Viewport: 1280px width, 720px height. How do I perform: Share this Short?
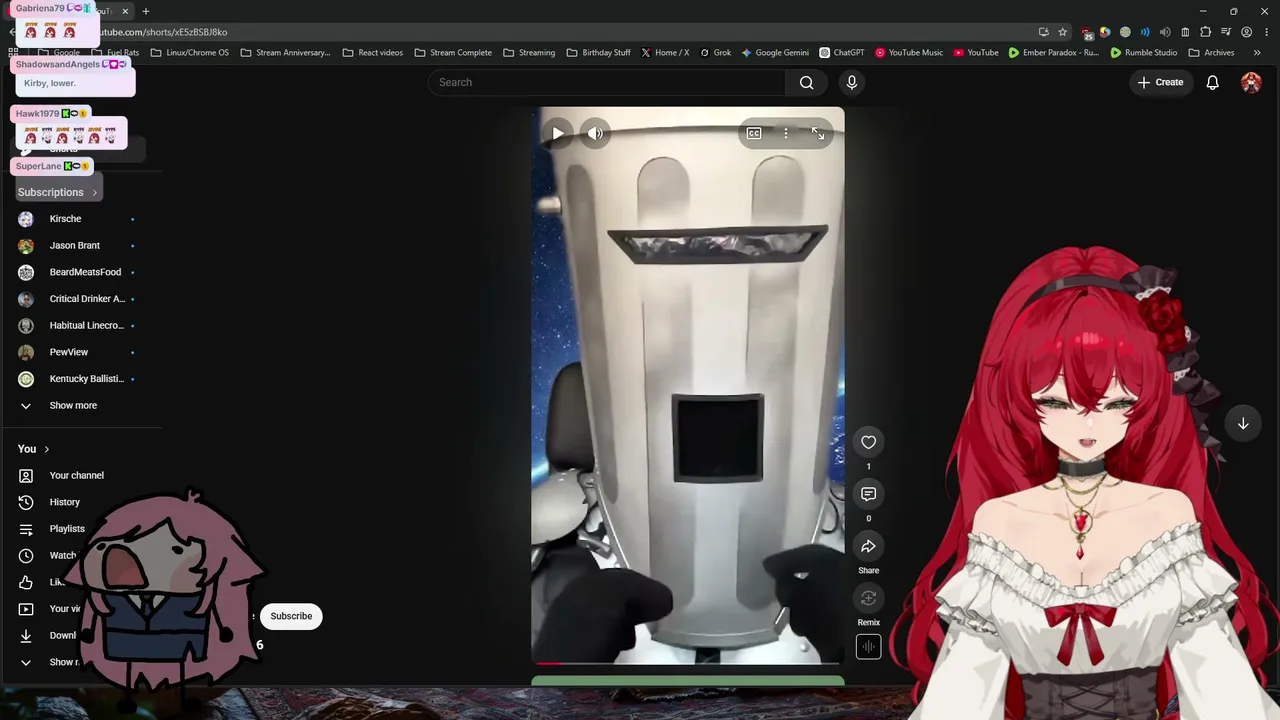coord(868,546)
